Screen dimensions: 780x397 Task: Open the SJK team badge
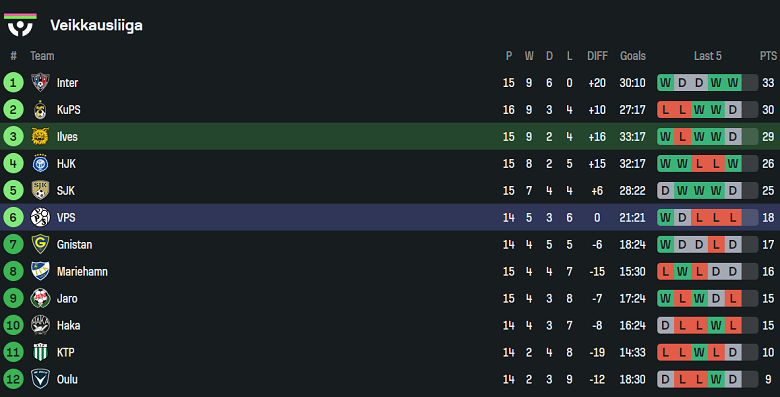pos(40,190)
